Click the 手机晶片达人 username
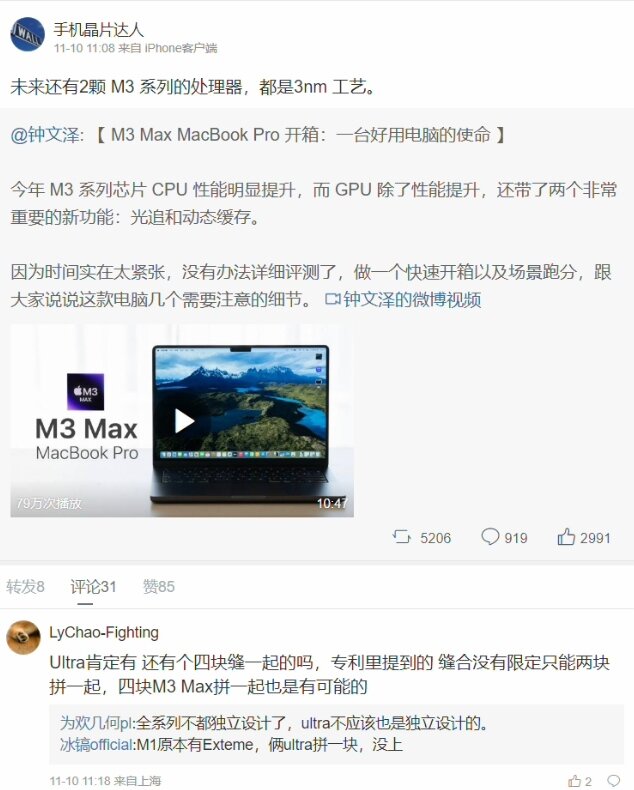Viewport: 634px width, 790px height. 99,30
